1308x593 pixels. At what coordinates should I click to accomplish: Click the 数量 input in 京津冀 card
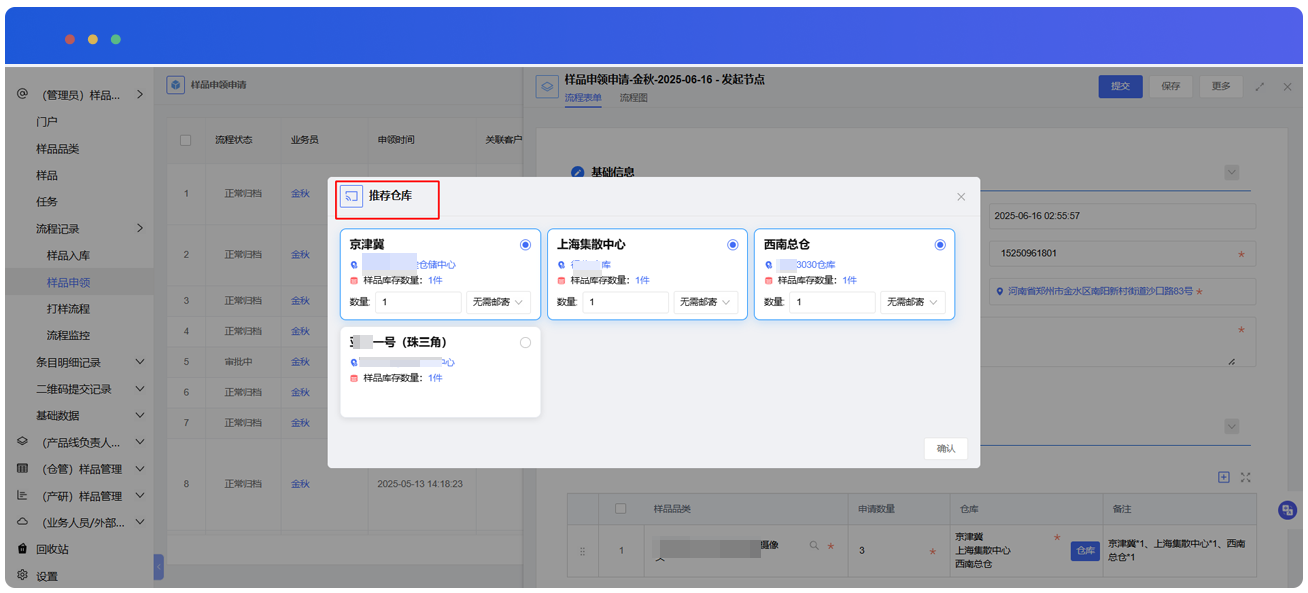[x=418, y=302]
